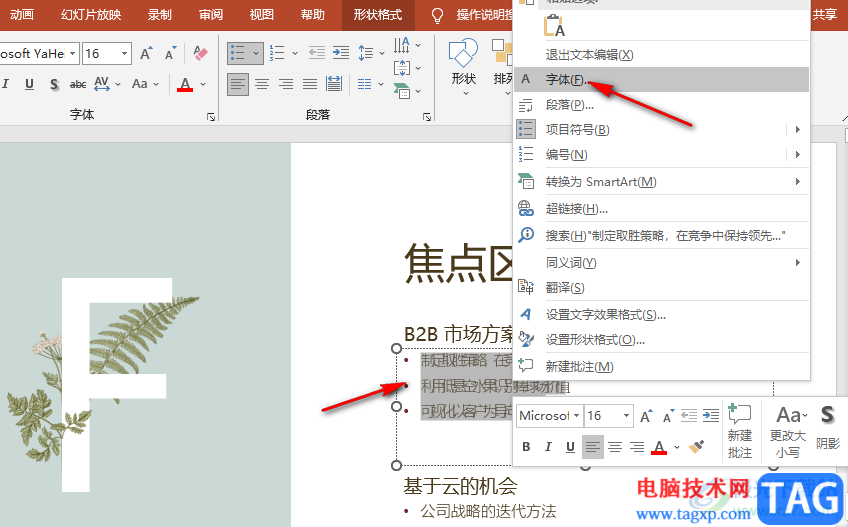Toggle italic in the ribbon font group
This screenshot has width=848, height=527.
6,84
